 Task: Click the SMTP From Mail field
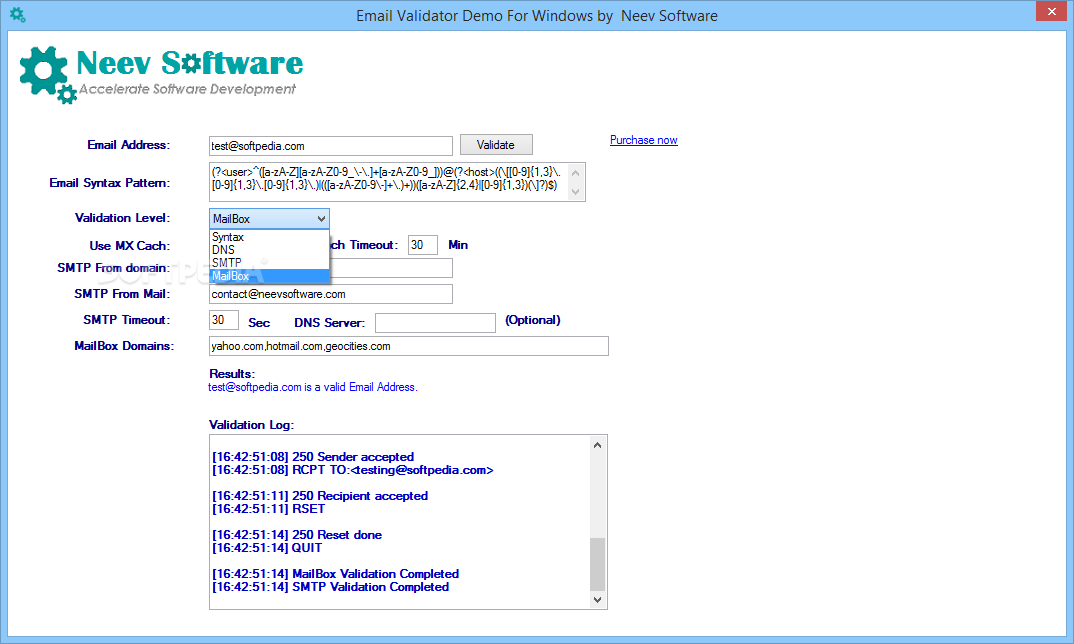pos(331,294)
